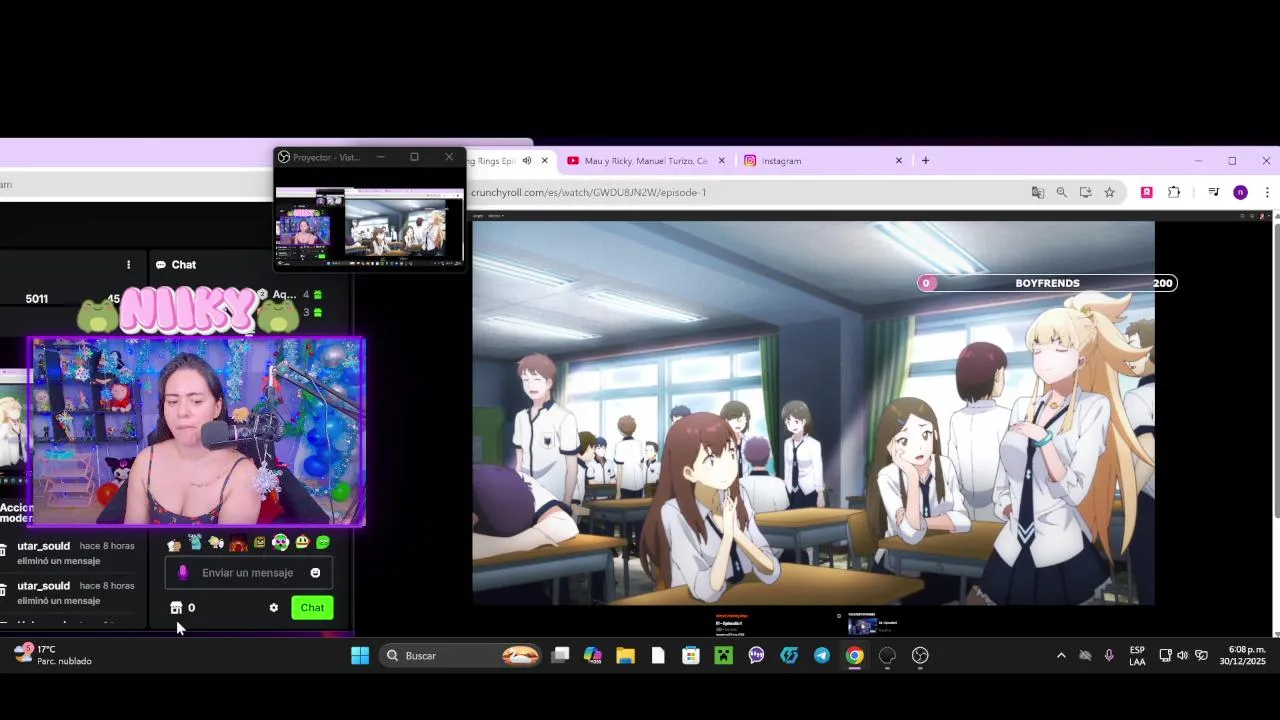The image size is (1280, 720).
Task: Open a new Chrome tab
Action: (925, 160)
